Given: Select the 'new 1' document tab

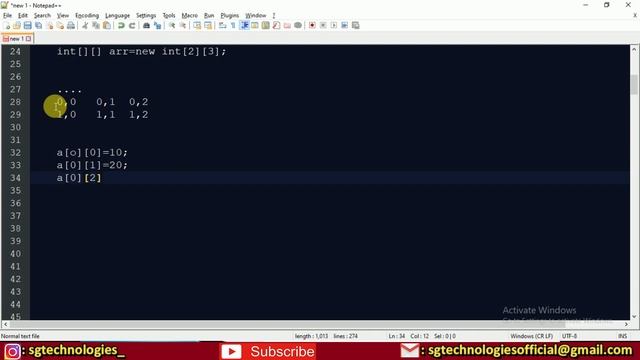Looking at the screenshot, I should pos(17,39).
